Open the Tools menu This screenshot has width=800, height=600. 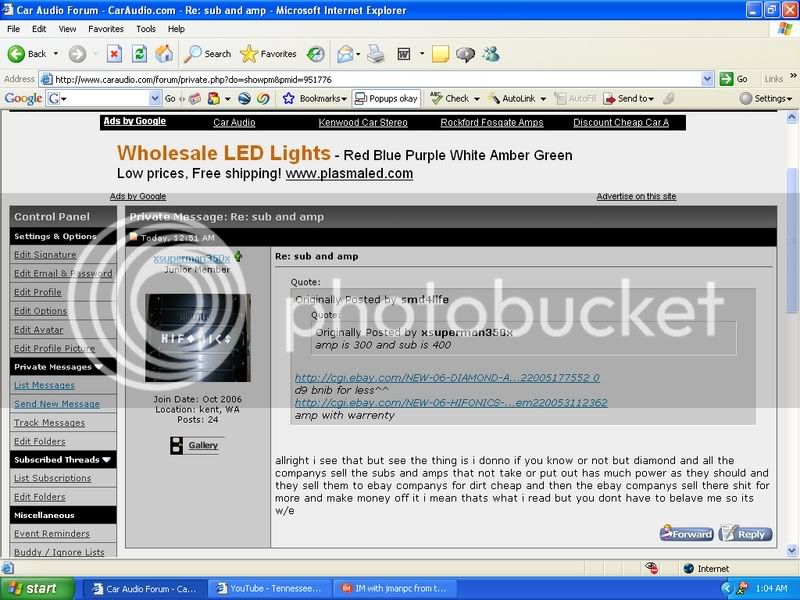coord(145,29)
